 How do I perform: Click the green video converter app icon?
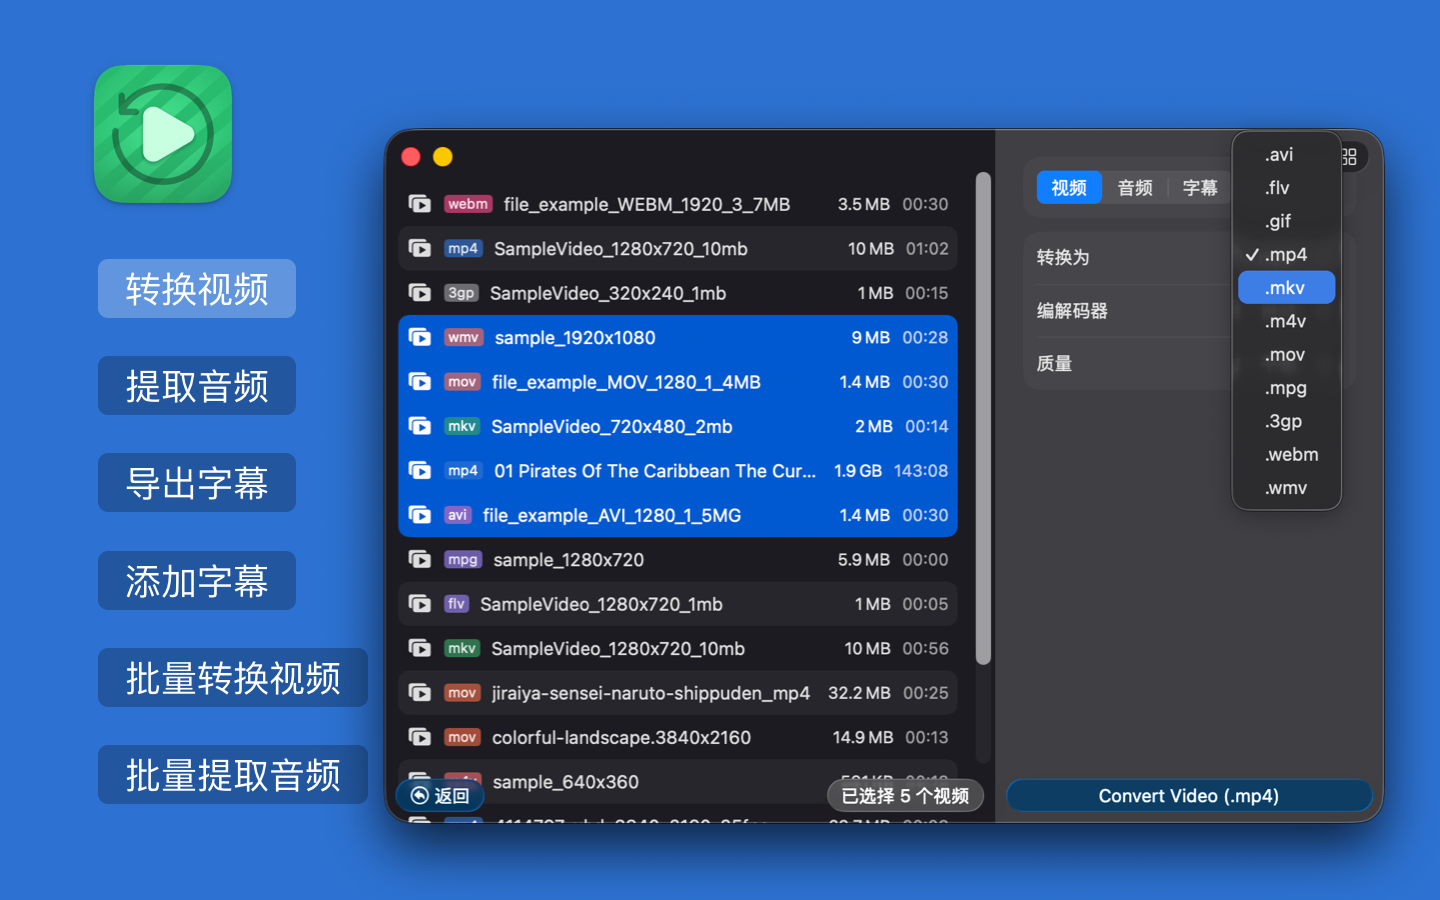pyautogui.click(x=163, y=134)
